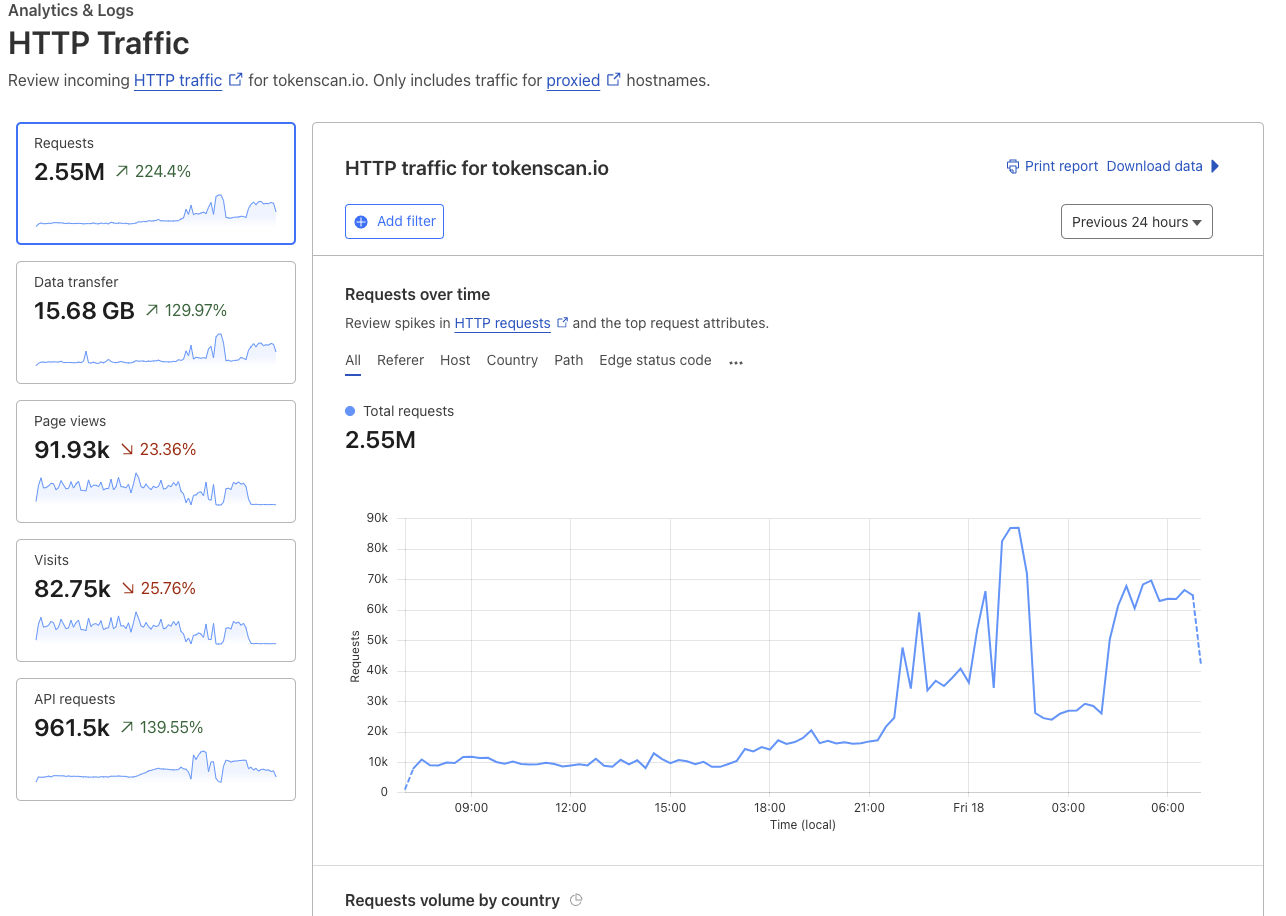
Task: Click the 23.36% decrease on Page views
Action: click(x=158, y=449)
